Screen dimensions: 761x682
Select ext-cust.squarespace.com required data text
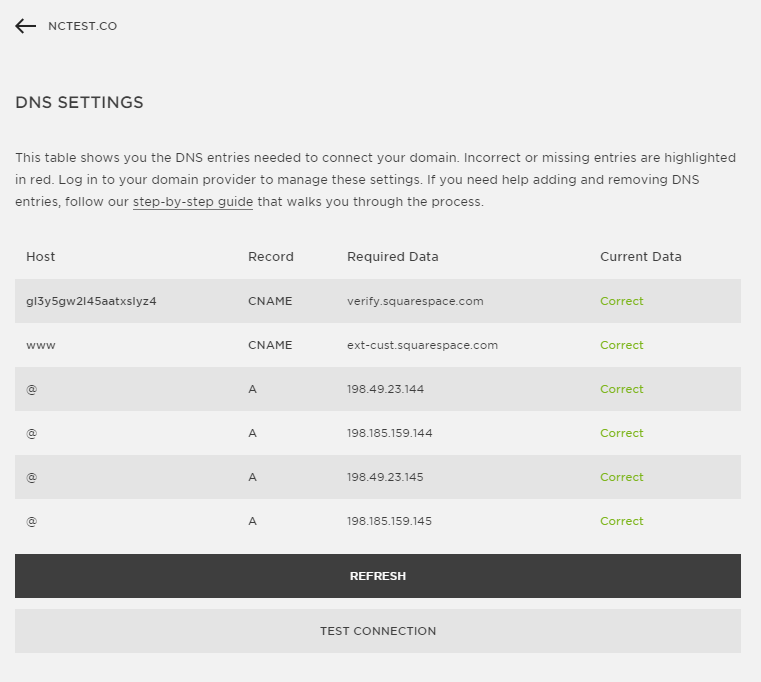coord(422,345)
